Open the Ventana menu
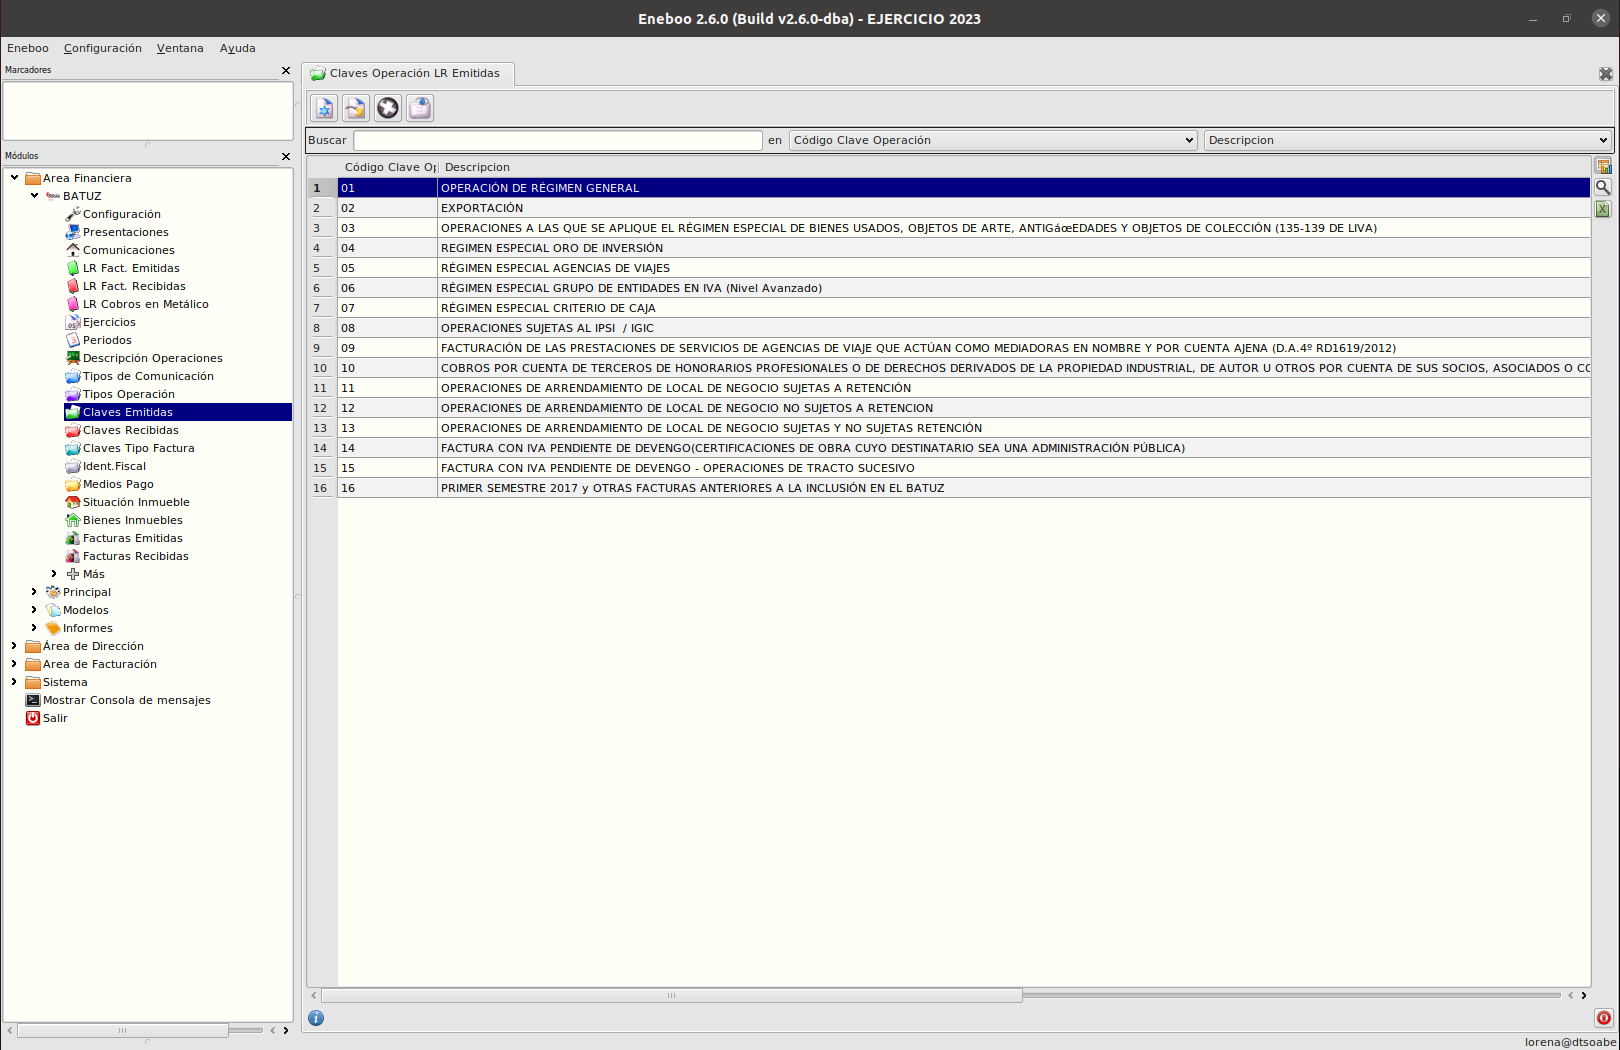Viewport: 1620px width, 1050px height. [180, 48]
